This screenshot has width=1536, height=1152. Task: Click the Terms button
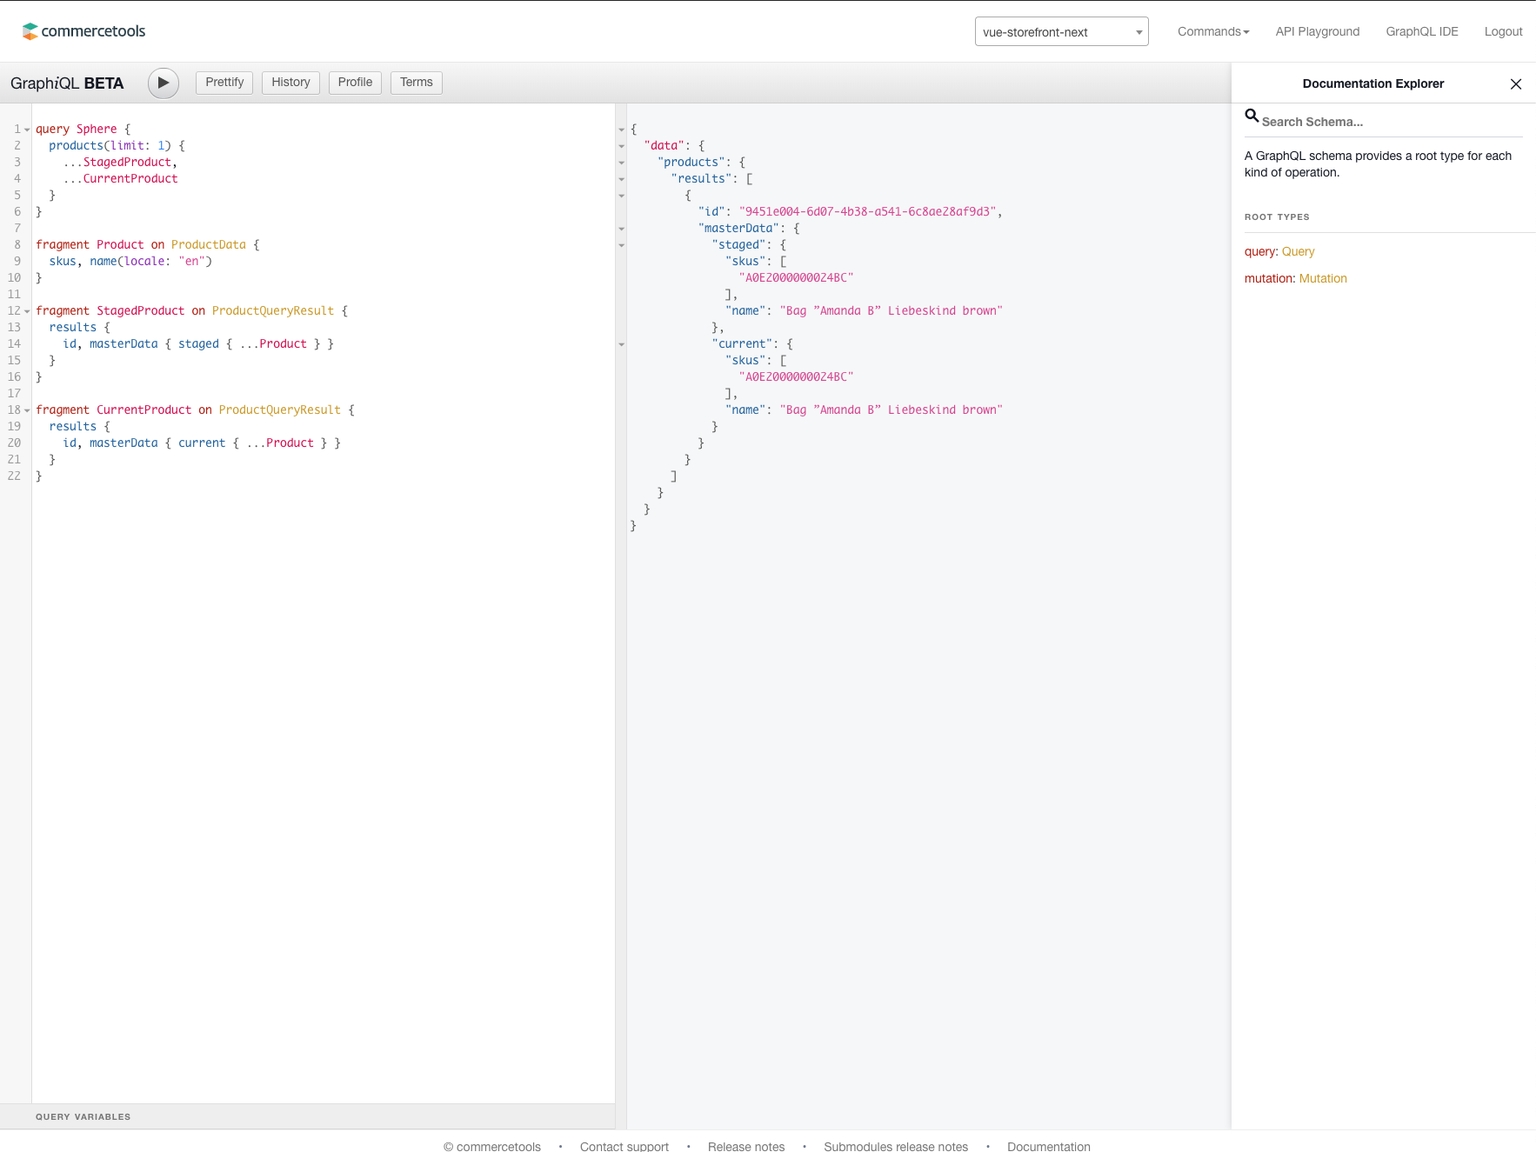click(x=416, y=82)
